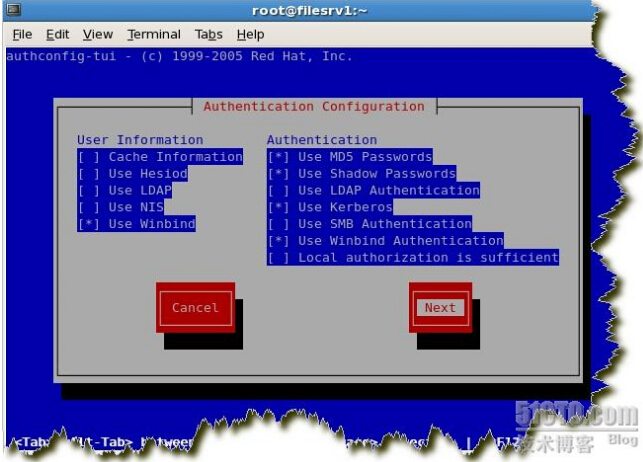Open the File menu
Image resolution: width=643 pixels, height=462 pixels.
click(22, 34)
